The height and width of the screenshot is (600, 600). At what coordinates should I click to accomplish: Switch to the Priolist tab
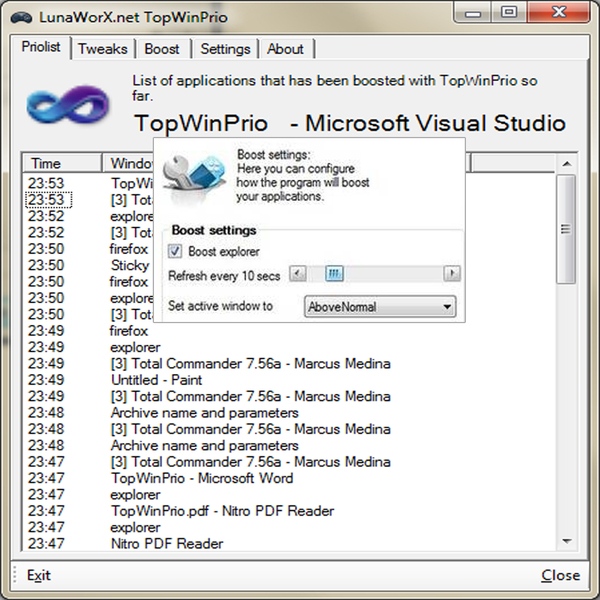tap(41, 47)
